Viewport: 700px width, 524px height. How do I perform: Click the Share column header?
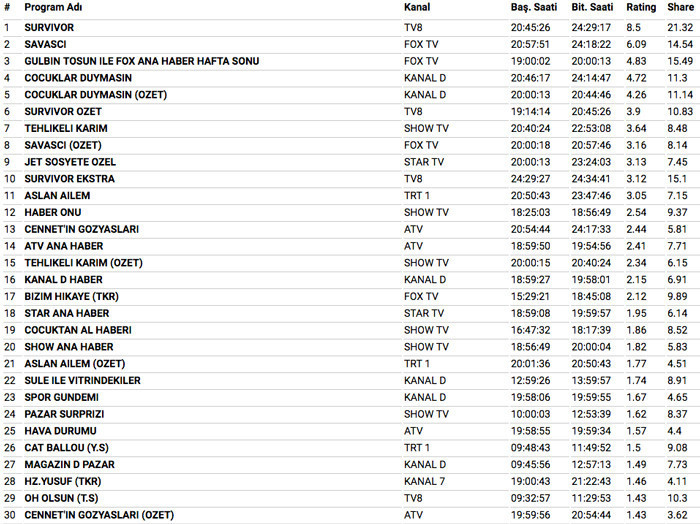tap(680, 7)
